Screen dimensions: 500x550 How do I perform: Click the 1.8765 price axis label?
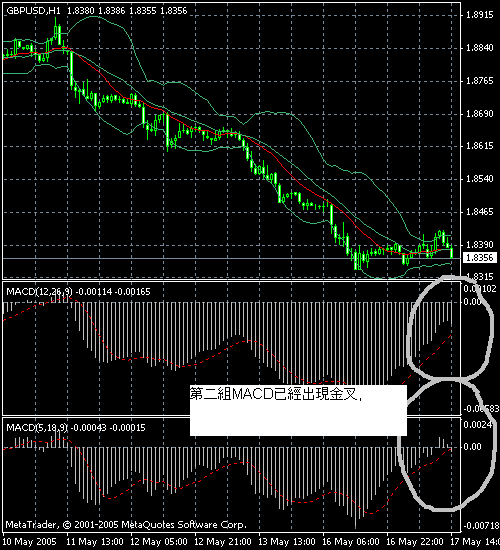tap(479, 81)
